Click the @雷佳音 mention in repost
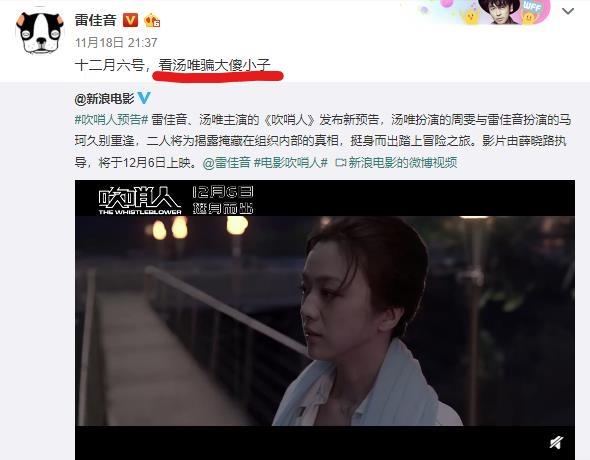 point(227,162)
